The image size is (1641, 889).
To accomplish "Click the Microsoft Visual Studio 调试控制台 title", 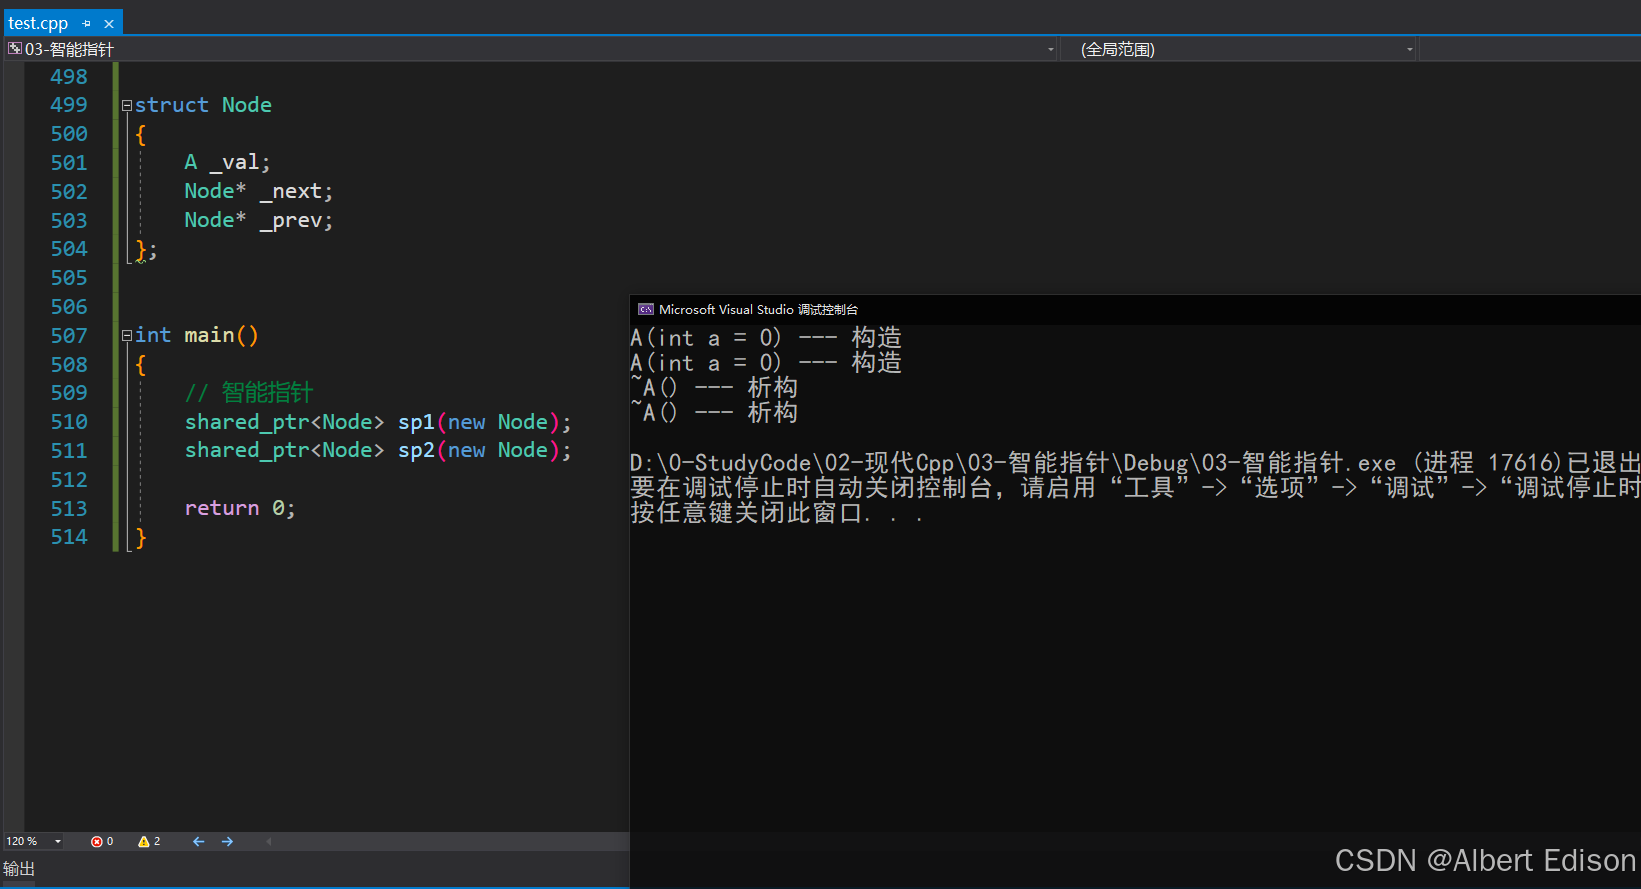I will [758, 310].
